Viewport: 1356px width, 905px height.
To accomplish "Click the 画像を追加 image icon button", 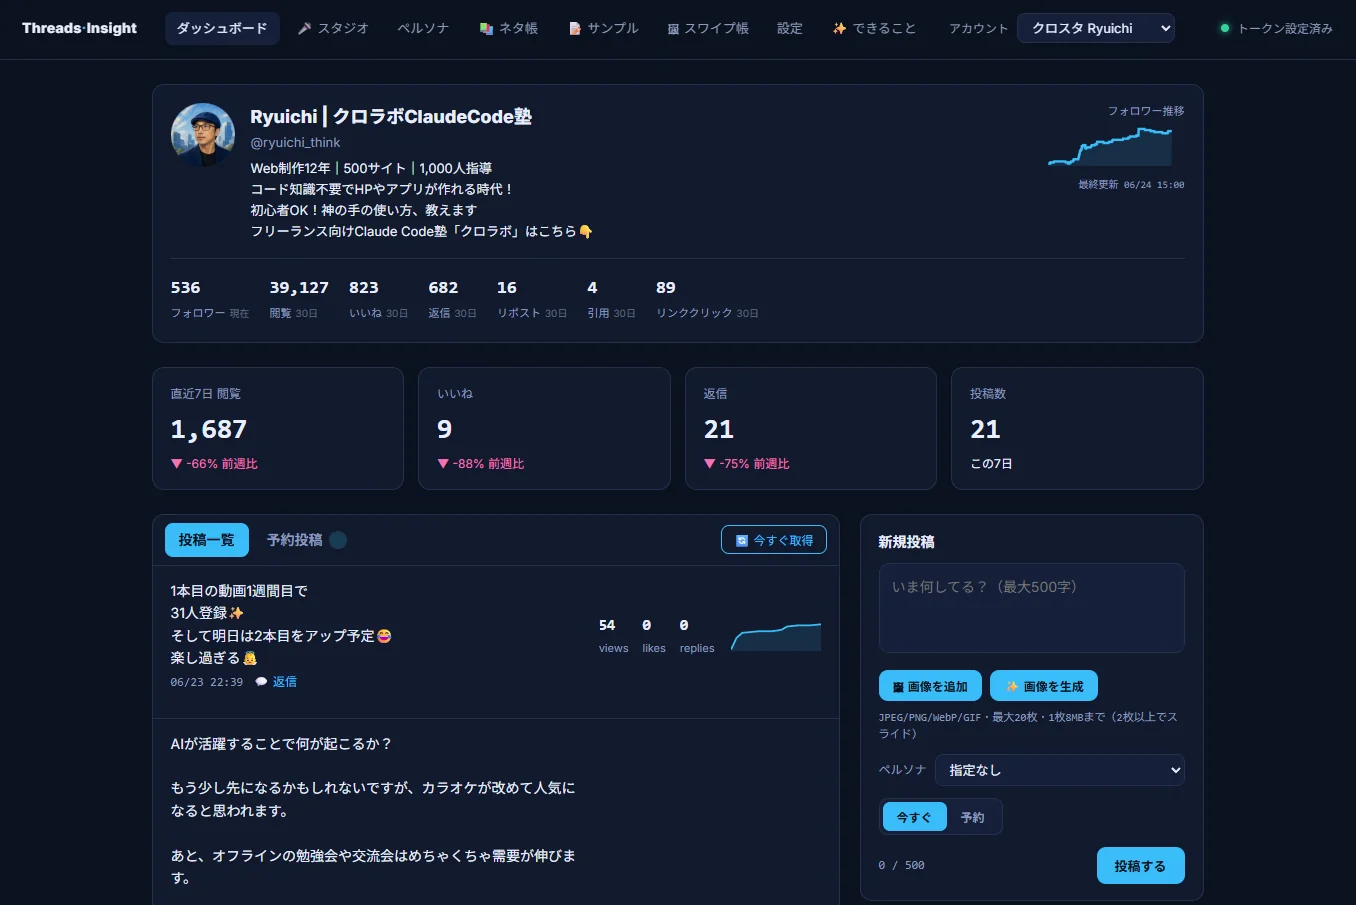I will click(930, 686).
